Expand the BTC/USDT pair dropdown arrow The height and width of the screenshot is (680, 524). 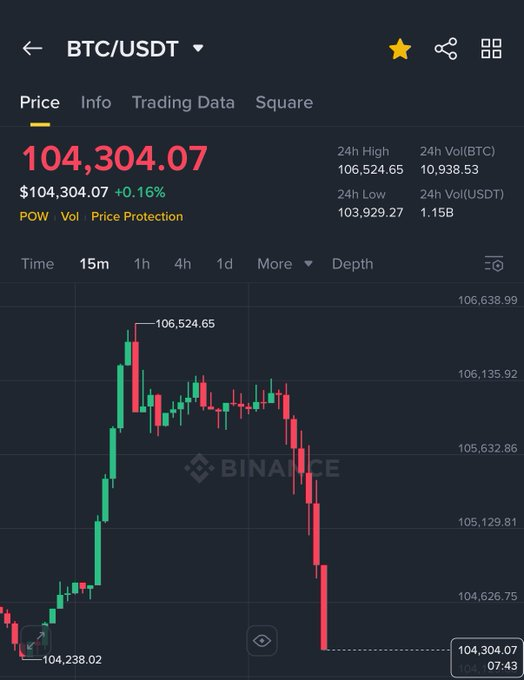[x=198, y=48]
